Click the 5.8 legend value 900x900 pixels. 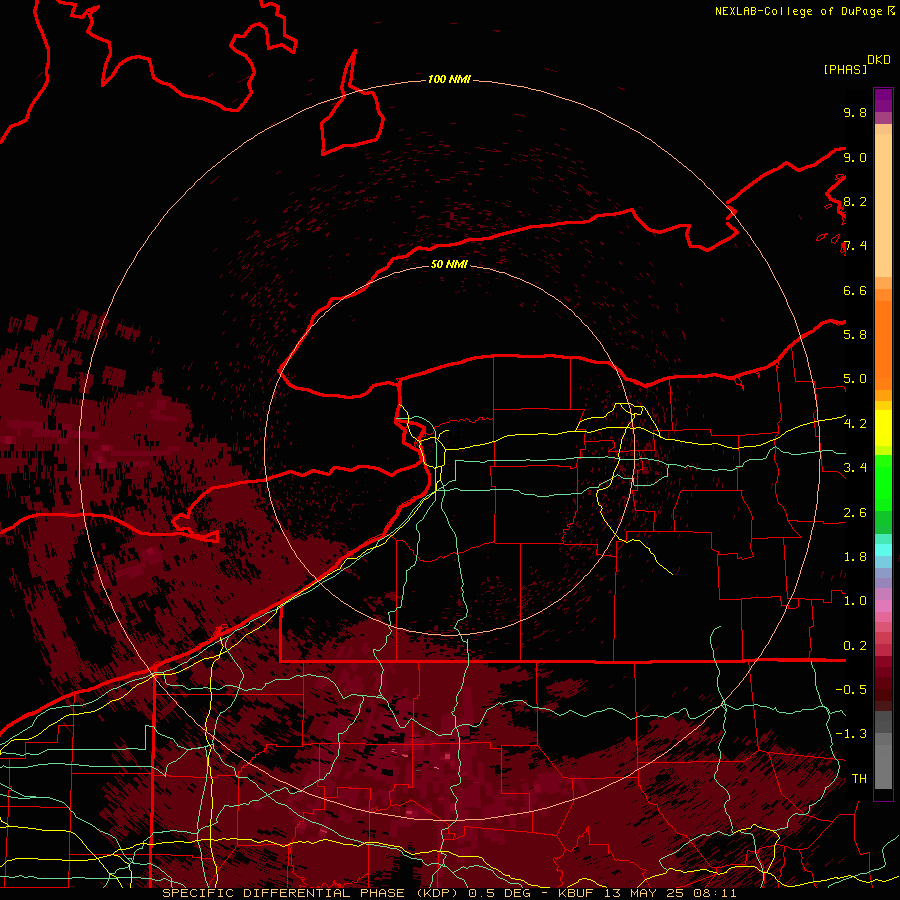point(855,335)
